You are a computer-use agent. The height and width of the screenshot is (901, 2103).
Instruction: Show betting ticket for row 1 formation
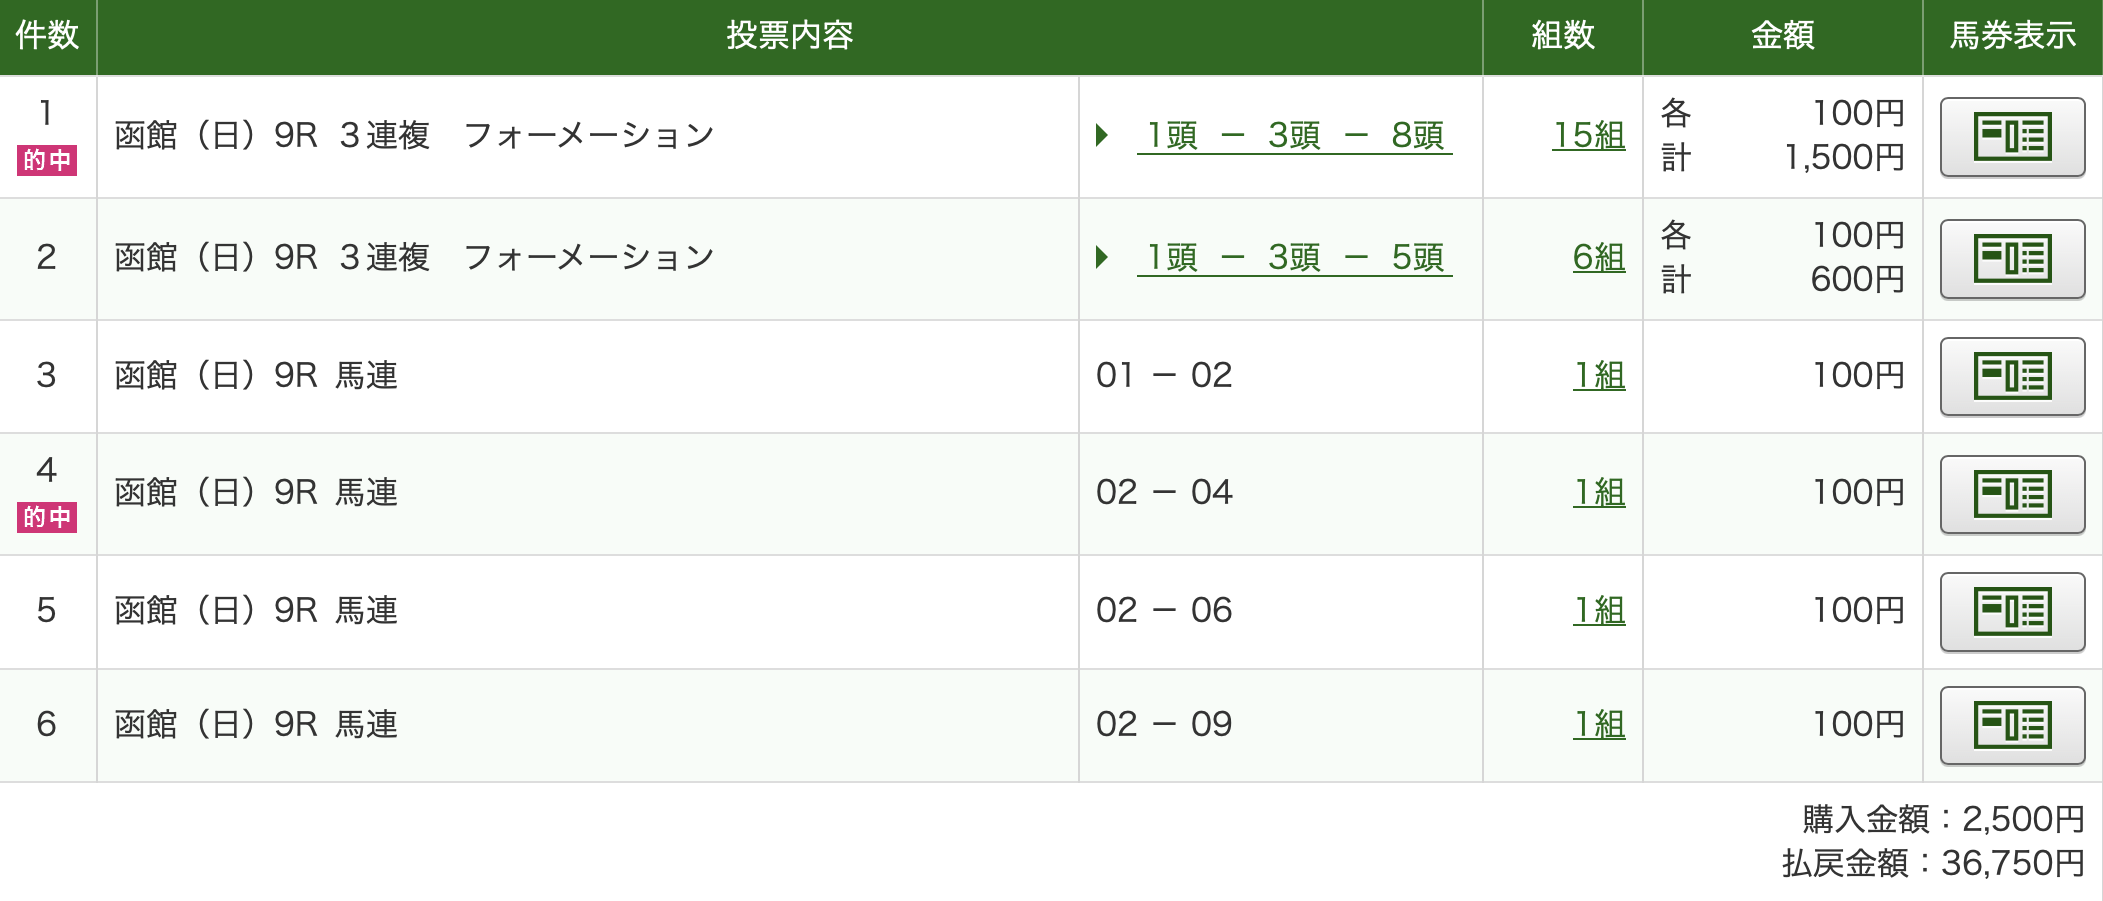pyautogui.click(x=2012, y=137)
